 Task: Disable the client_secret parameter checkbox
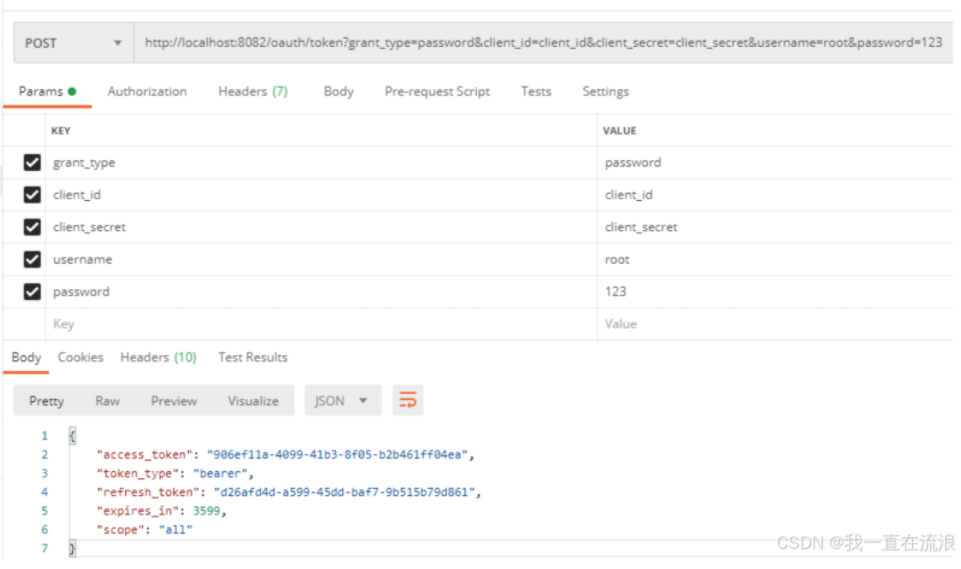[32, 227]
